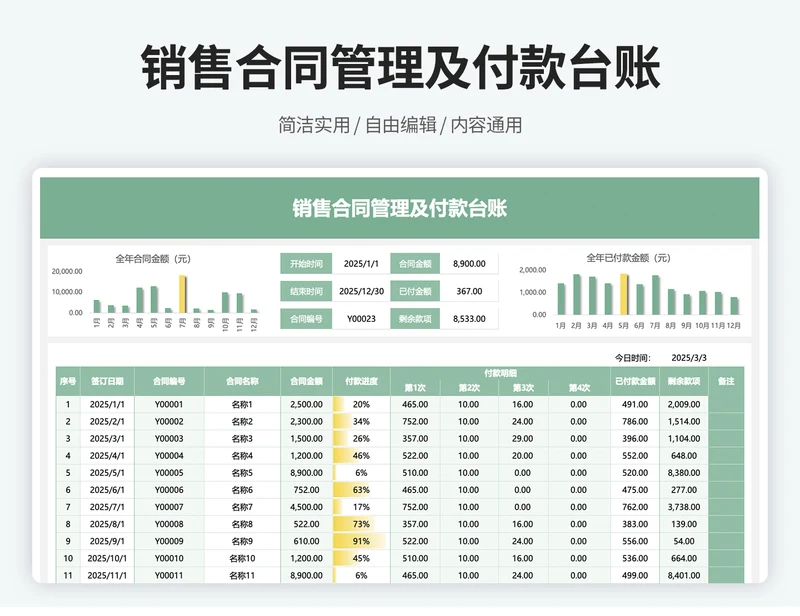This screenshot has width=800, height=616.
Task: Click the 73% progress bar for Y00008
Action: point(361,524)
